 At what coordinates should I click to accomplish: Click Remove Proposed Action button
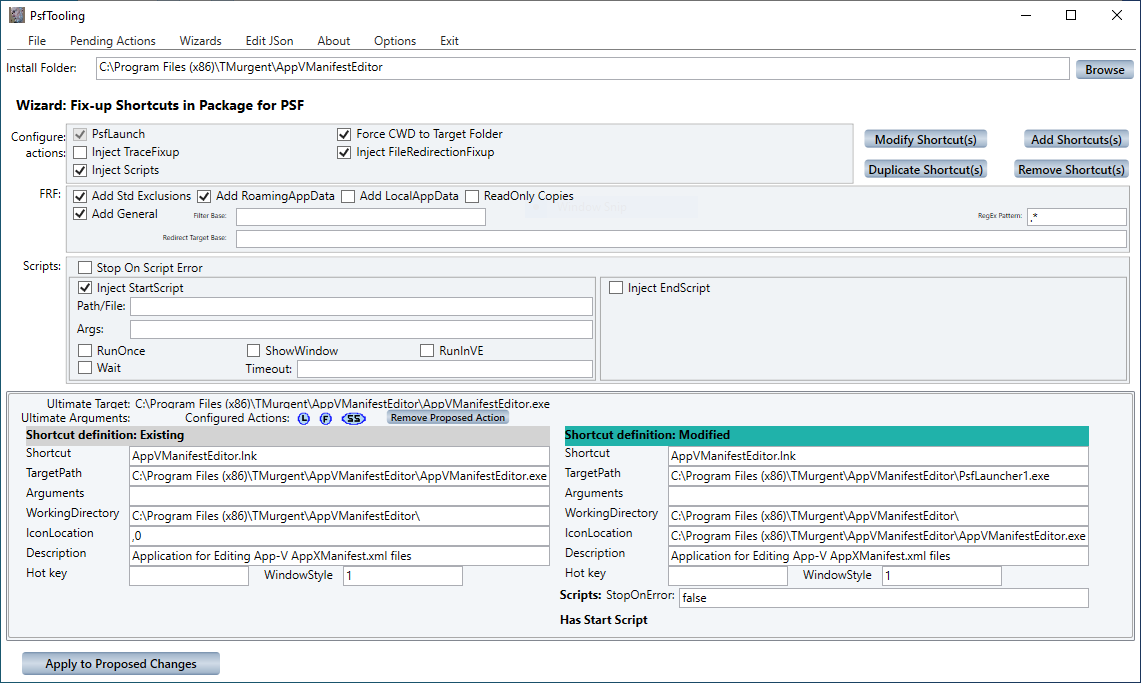[x=448, y=418]
